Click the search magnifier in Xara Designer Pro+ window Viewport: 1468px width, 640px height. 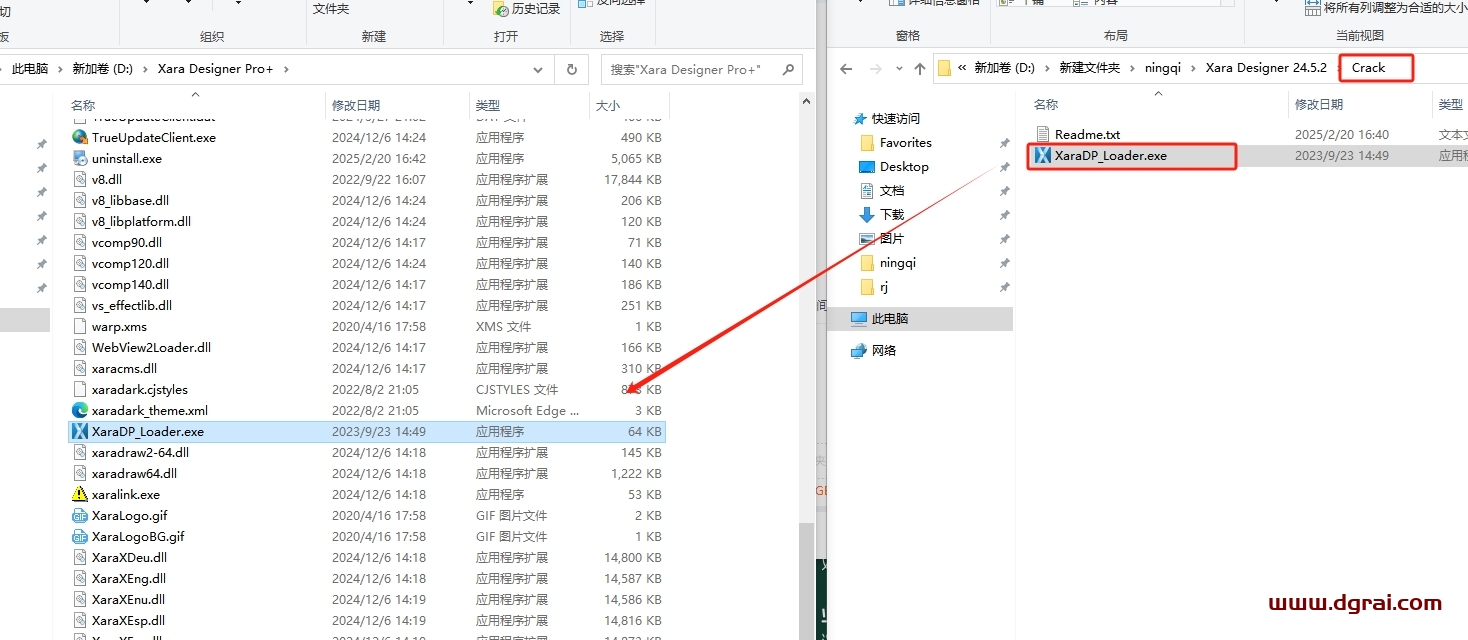pyautogui.click(x=788, y=69)
